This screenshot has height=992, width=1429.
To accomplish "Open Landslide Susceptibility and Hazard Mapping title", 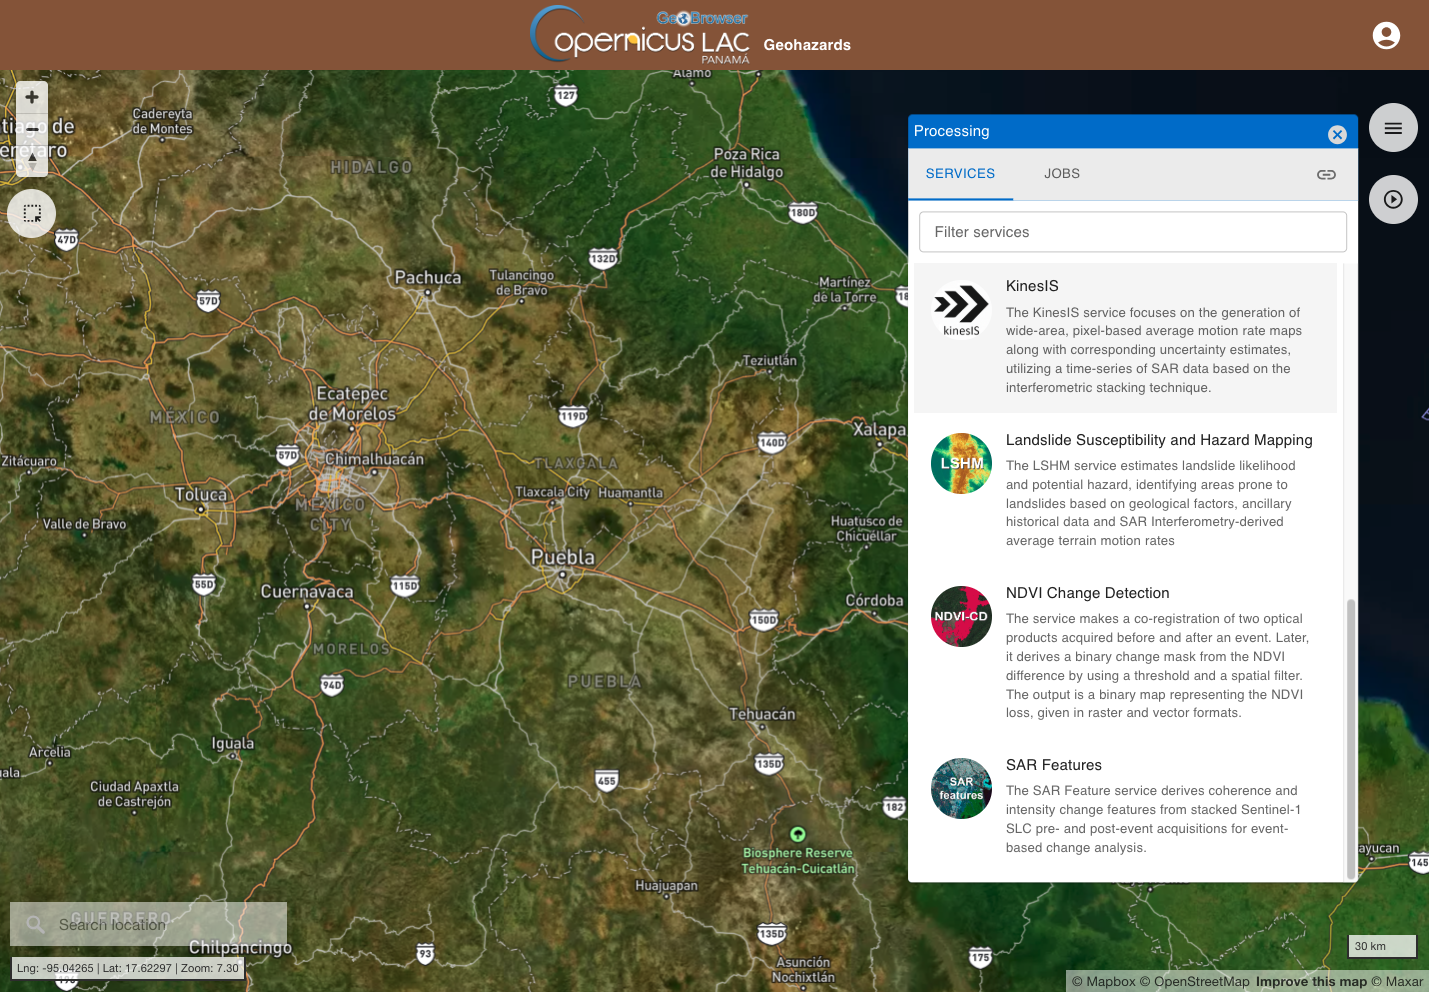I will coord(1159,440).
